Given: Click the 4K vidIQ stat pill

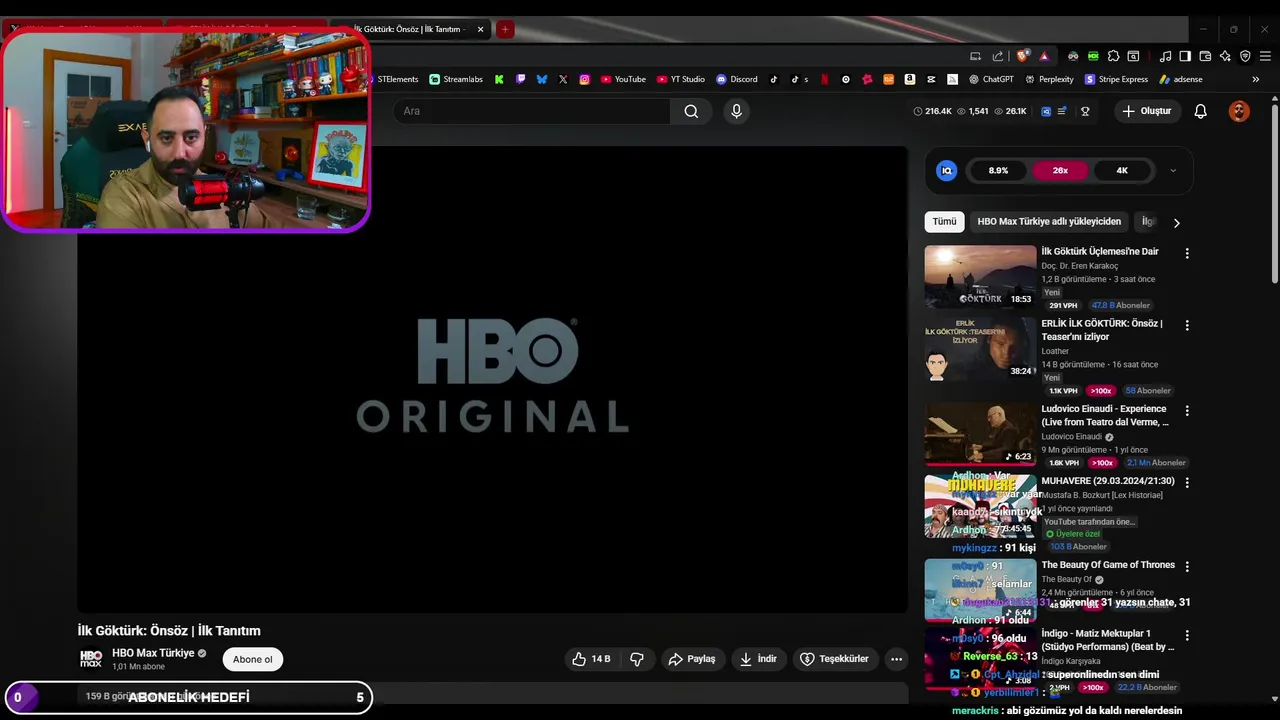Looking at the screenshot, I should point(1122,171).
